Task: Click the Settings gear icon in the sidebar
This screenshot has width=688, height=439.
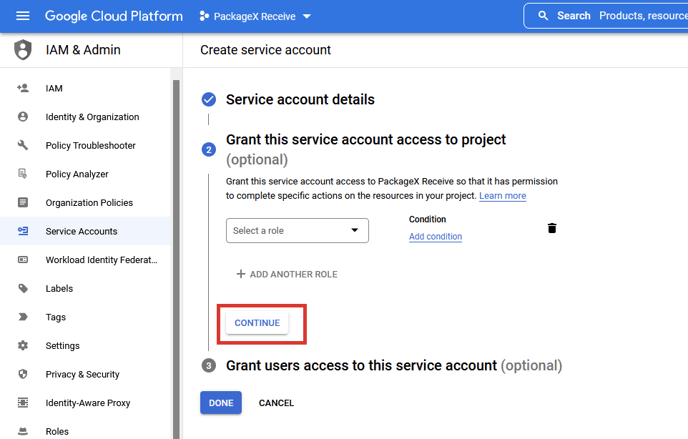Action: (x=23, y=346)
